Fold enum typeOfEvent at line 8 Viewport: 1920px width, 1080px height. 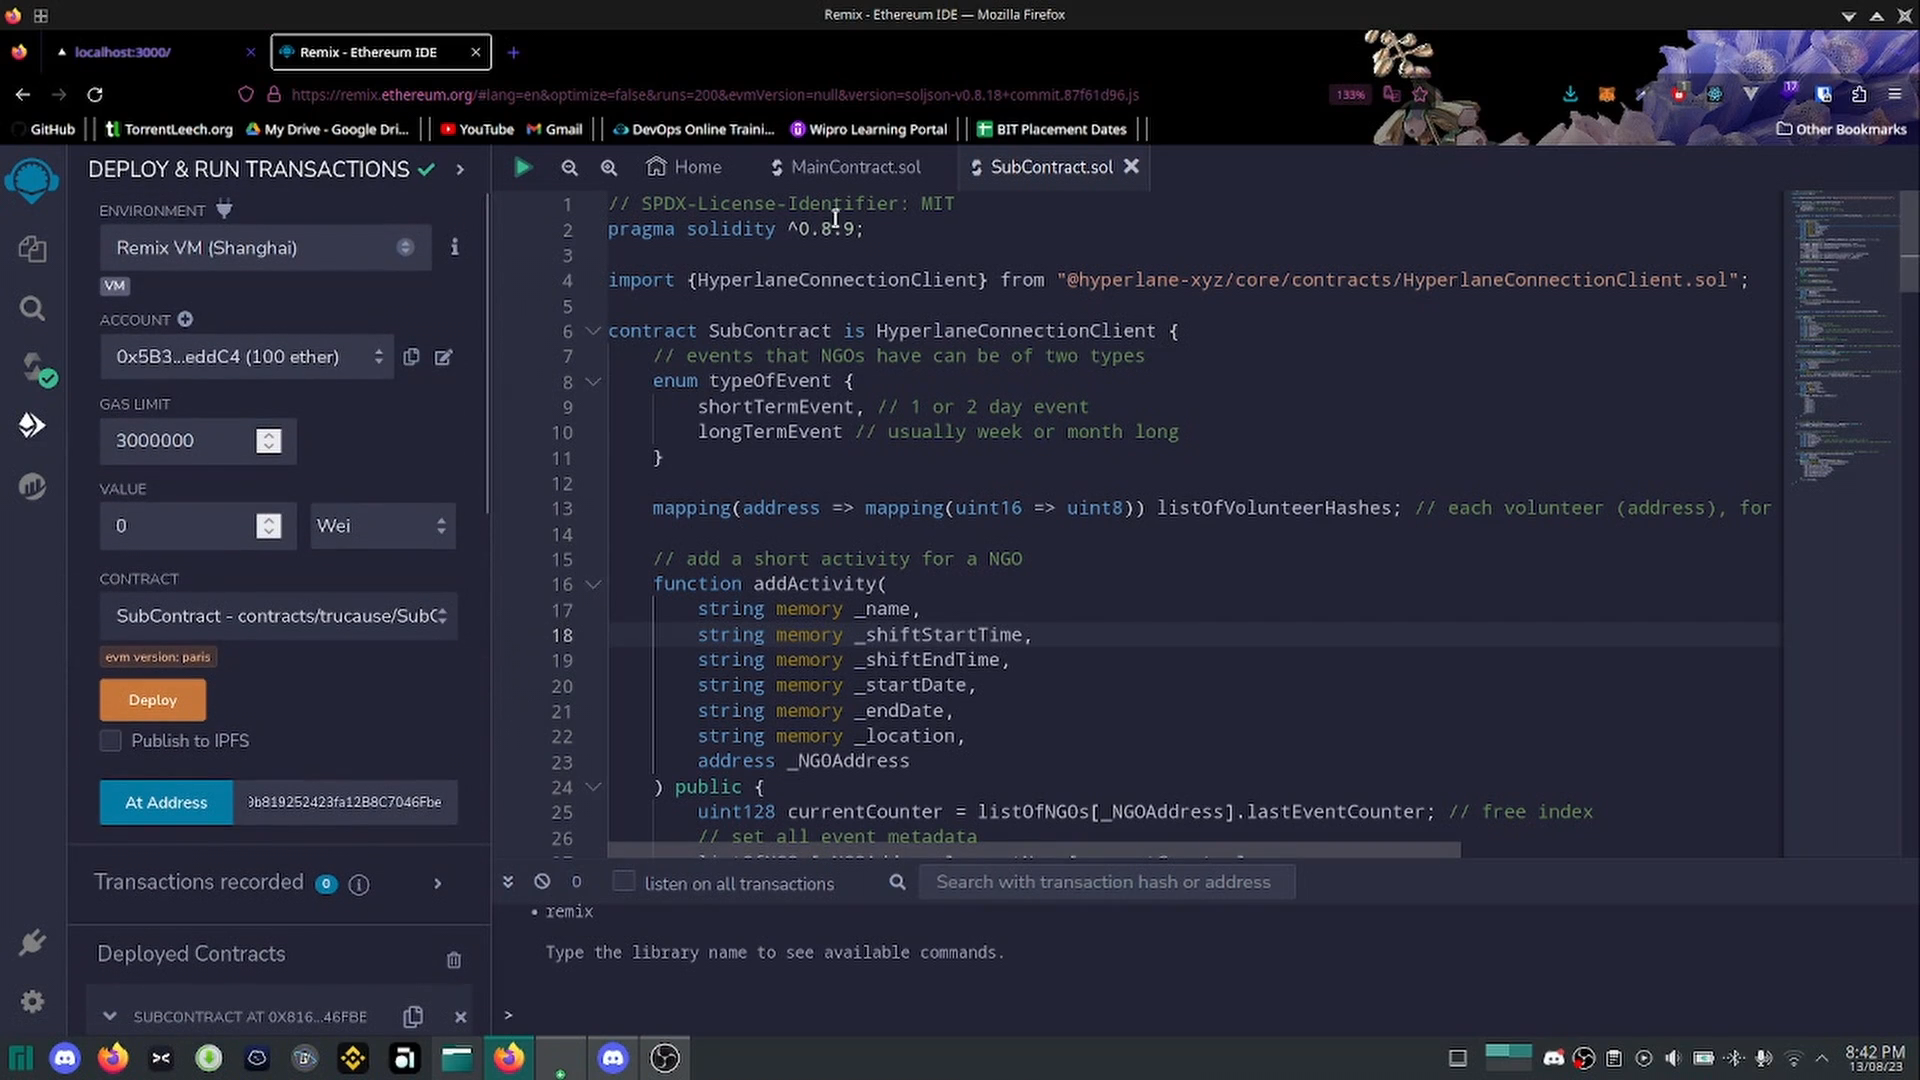[593, 381]
